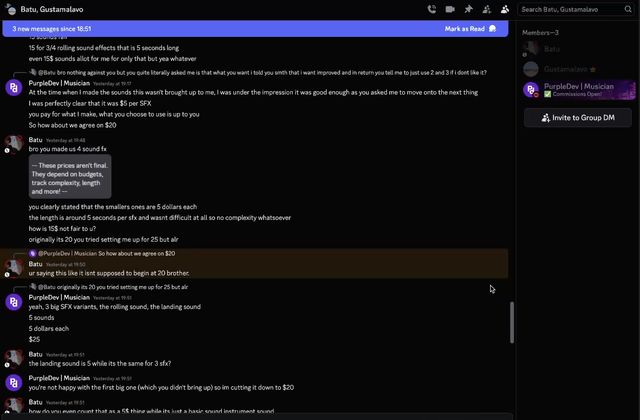The image size is (640, 420).
Task: Add friends to DM using the header icon
Action: [487, 9]
